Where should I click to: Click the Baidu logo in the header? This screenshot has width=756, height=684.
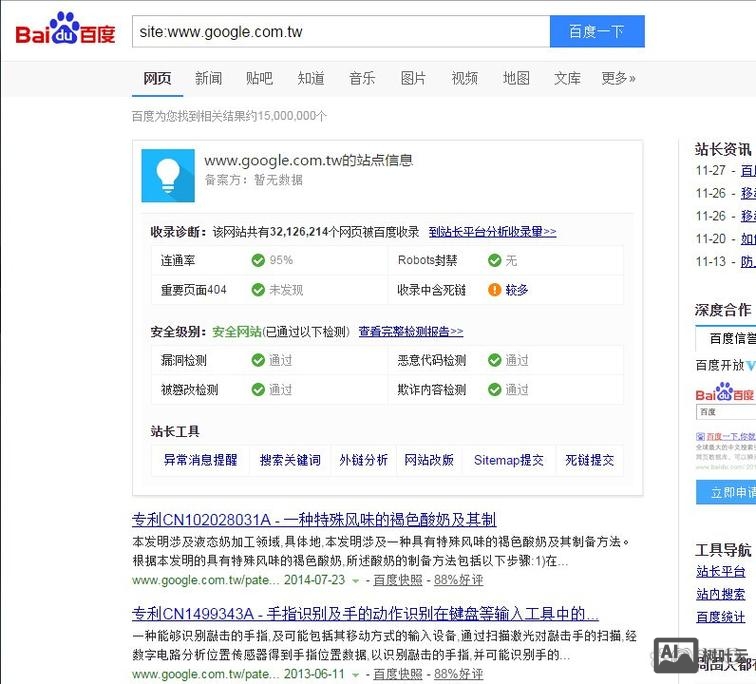pos(65,28)
